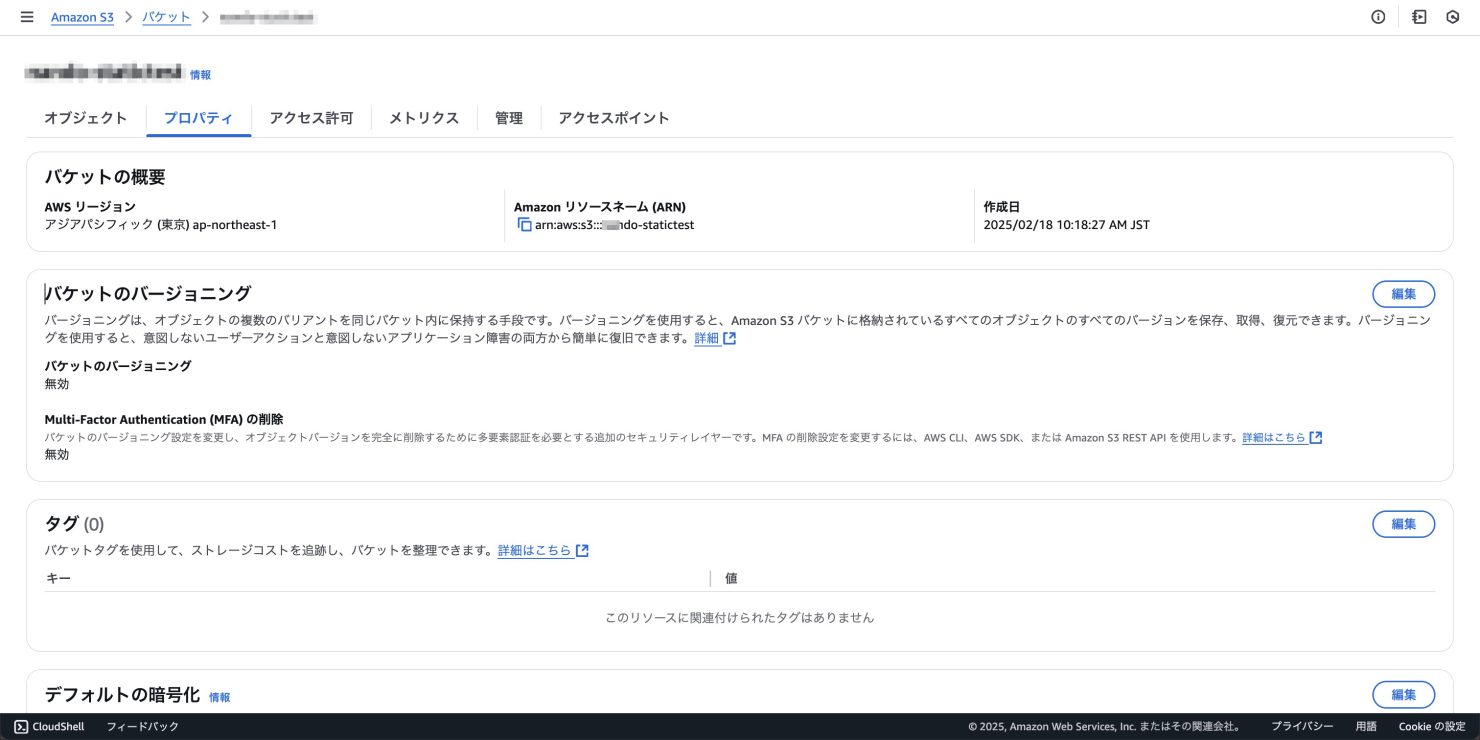
Task: Edit the バケットのバージョニング settings
Action: (x=1403, y=294)
